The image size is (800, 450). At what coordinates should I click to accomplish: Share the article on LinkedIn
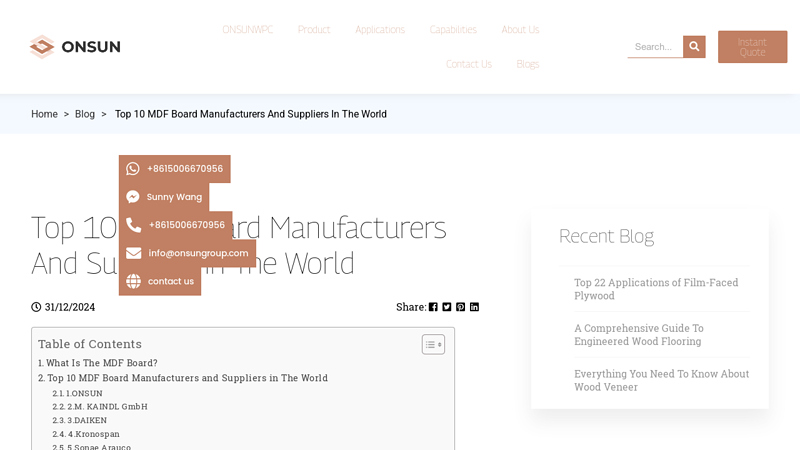(x=474, y=307)
